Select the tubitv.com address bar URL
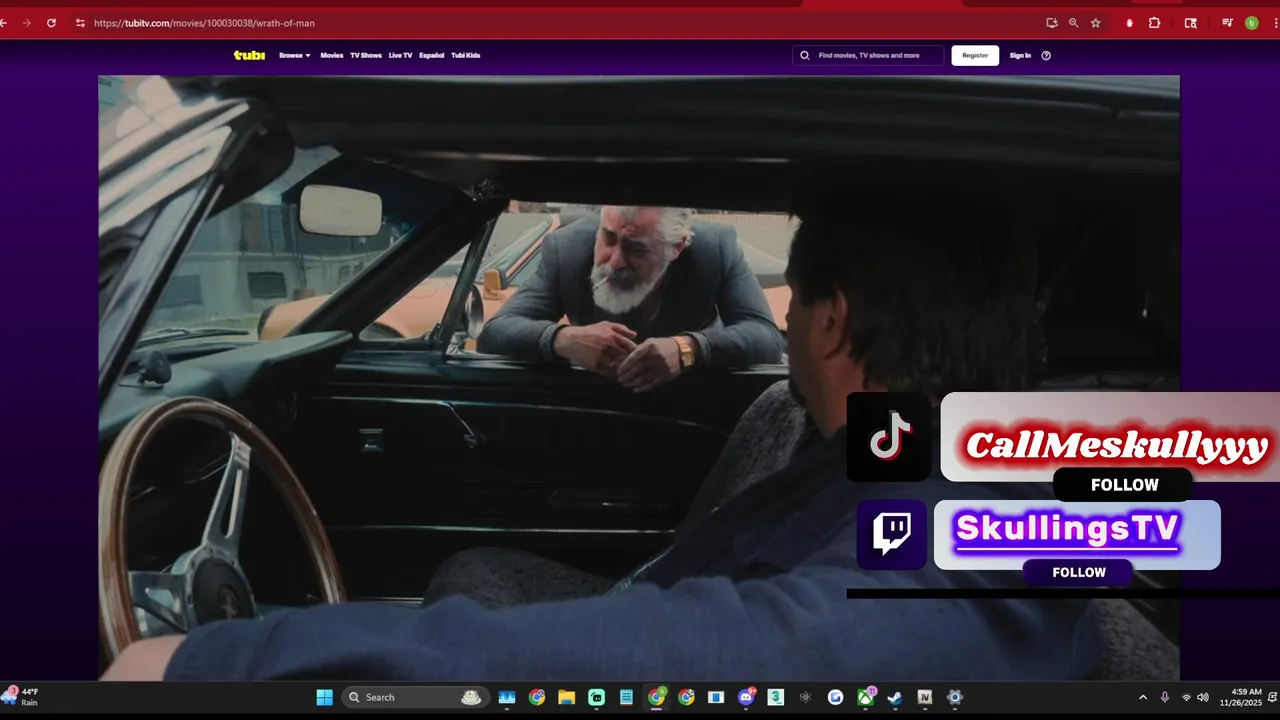1280x720 pixels. tap(204, 23)
